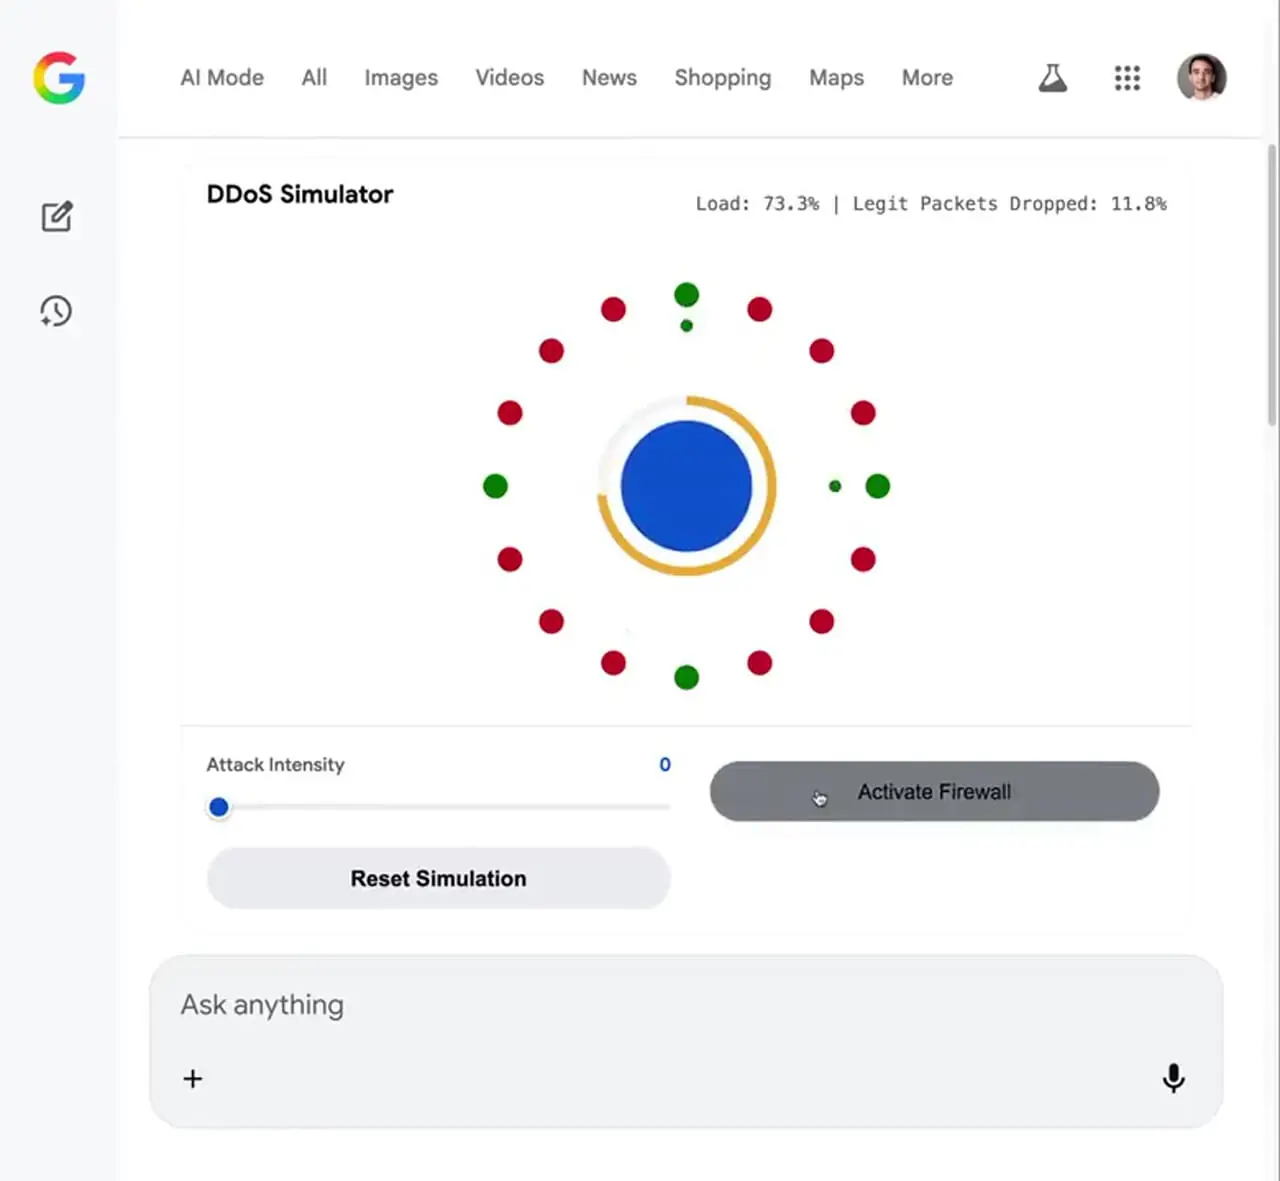1280x1181 pixels.
Task: Click the profile avatar picture
Action: pyautogui.click(x=1201, y=78)
